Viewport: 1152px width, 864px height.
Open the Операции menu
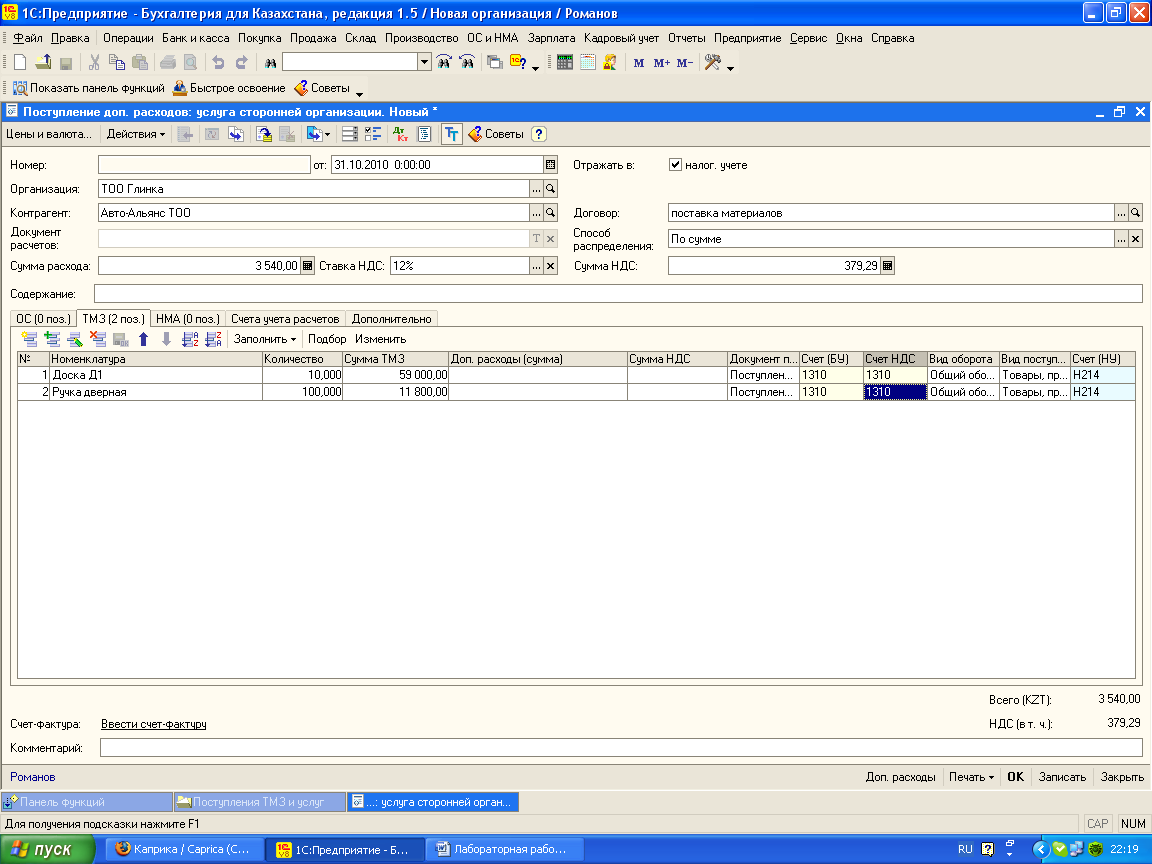(x=128, y=38)
